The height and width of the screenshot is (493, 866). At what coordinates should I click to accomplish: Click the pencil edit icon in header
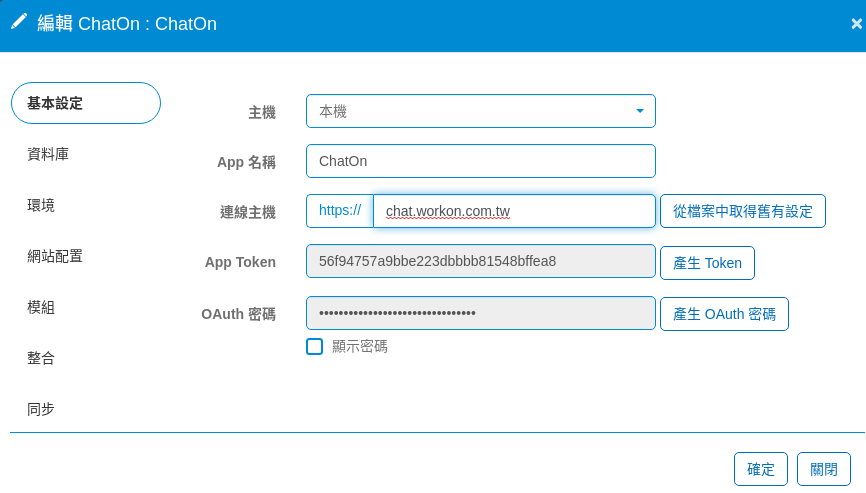(19, 22)
